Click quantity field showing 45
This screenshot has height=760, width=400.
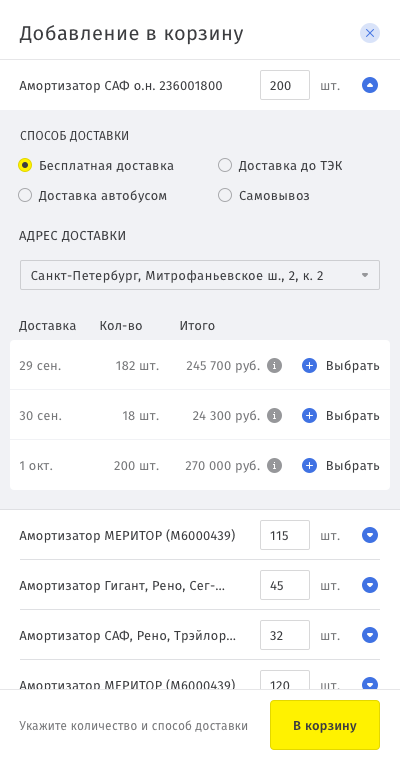point(285,585)
